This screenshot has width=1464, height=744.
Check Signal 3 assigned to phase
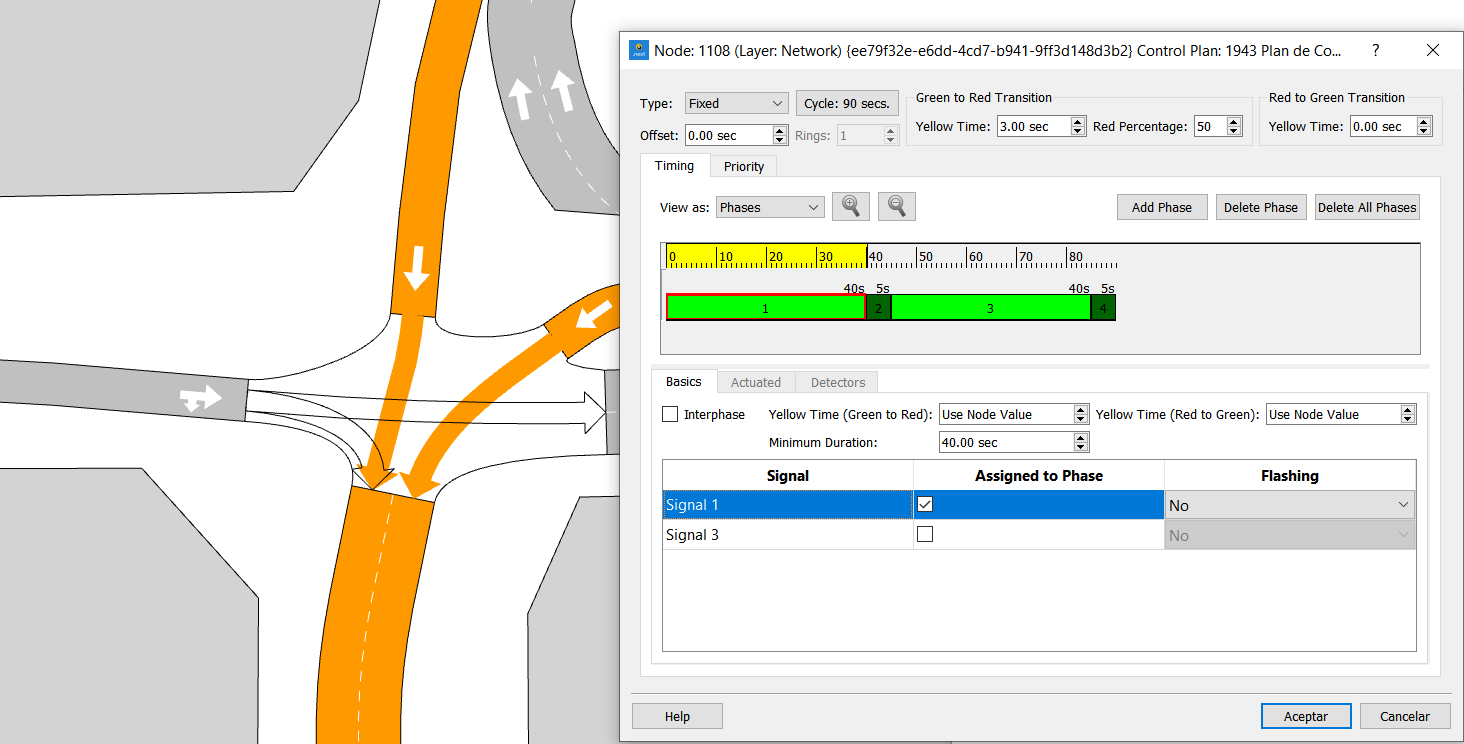(x=925, y=535)
